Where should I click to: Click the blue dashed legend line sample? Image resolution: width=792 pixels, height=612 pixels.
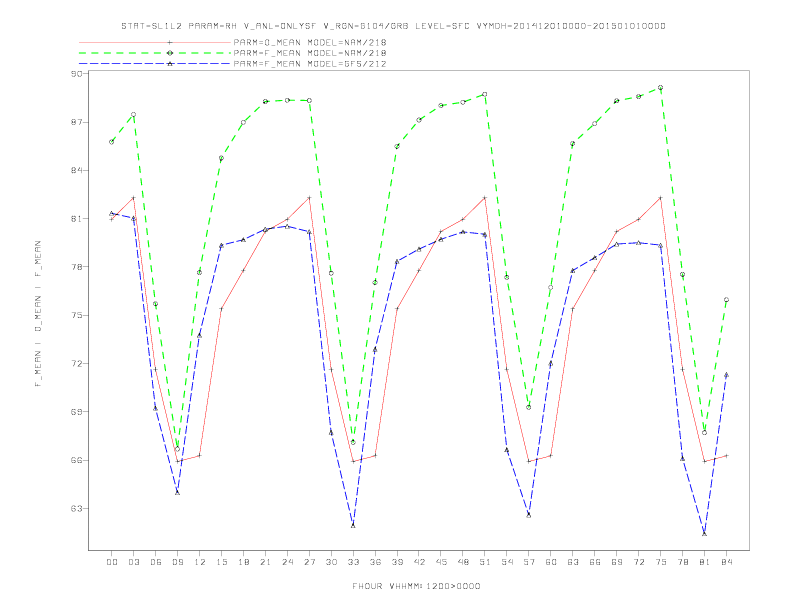[x=155, y=64]
